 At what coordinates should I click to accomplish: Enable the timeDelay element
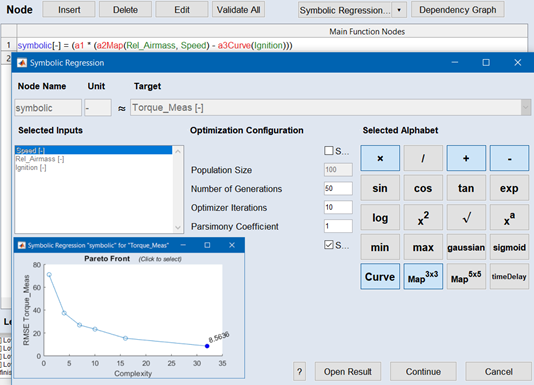point(509,276)
